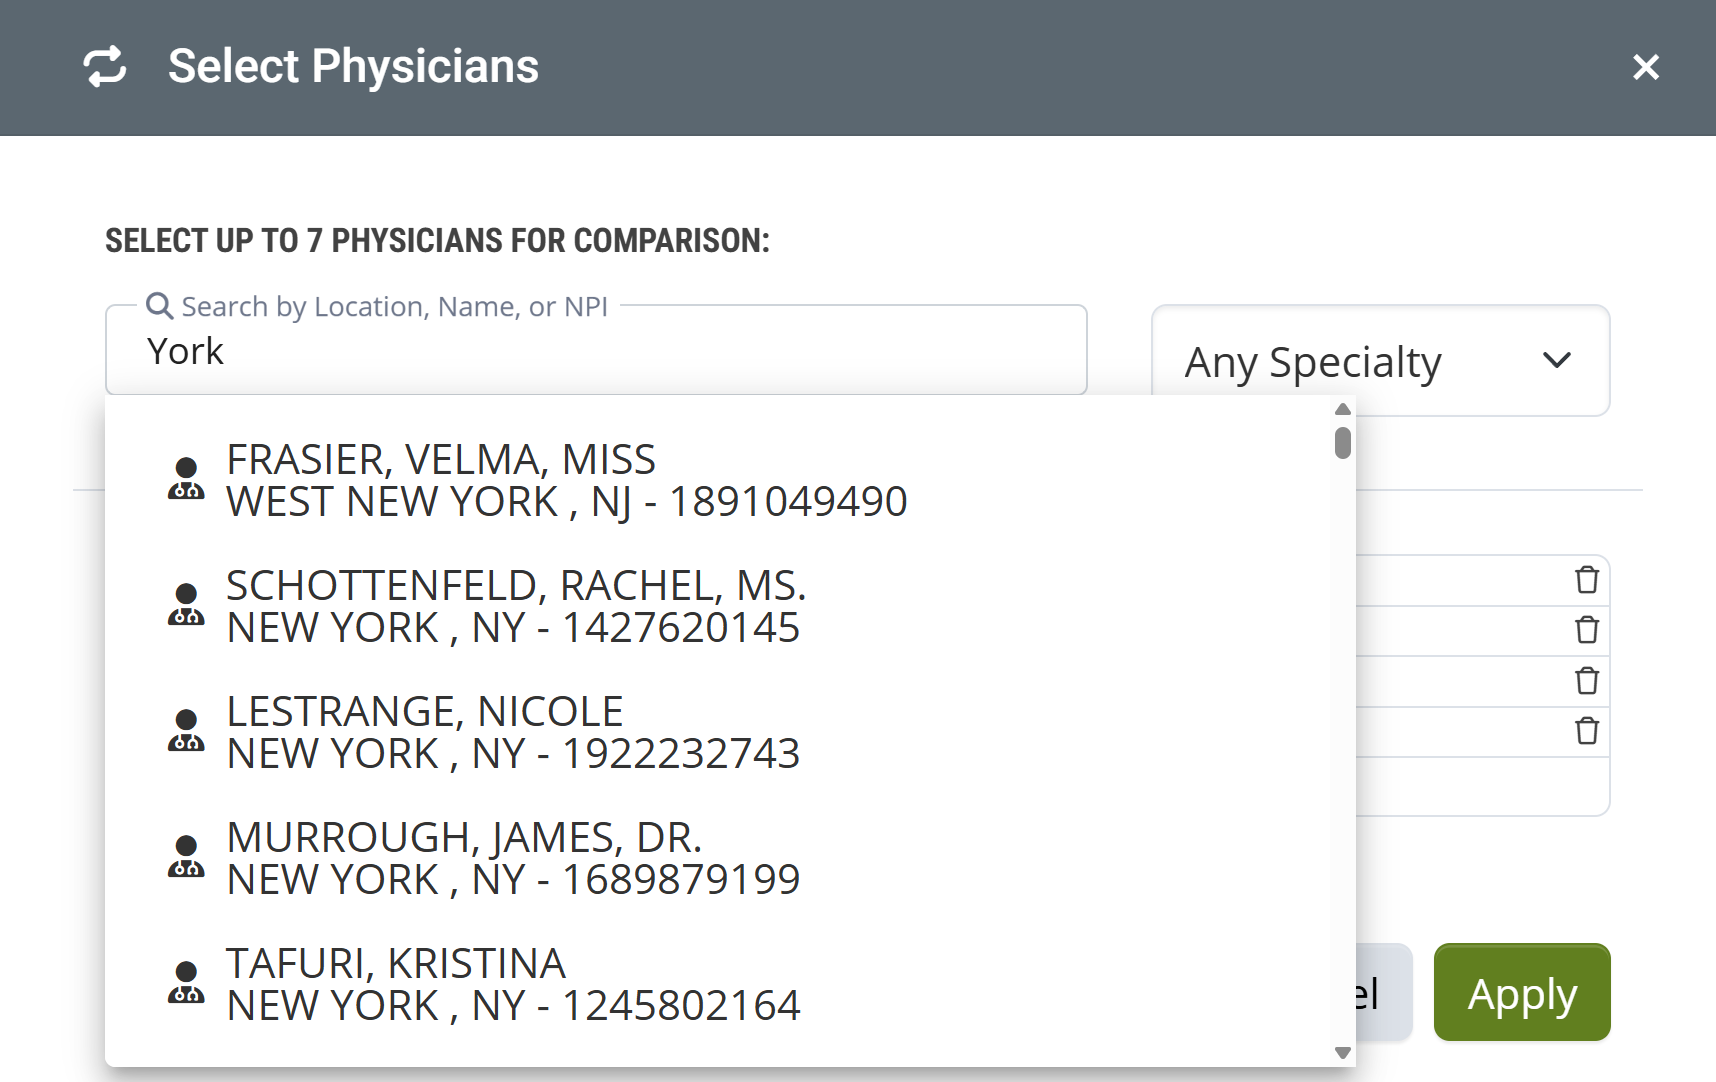
Task: Click physician icon beside Lestrange, Nicole
Action: point(186,731)
